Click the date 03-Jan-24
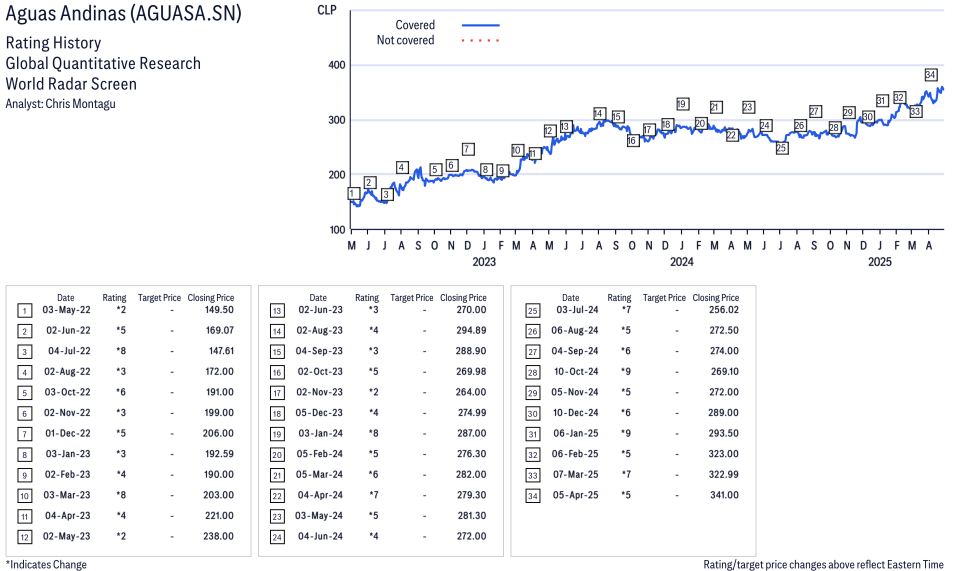This screenshot has height=571, width=955. point(320,433)
